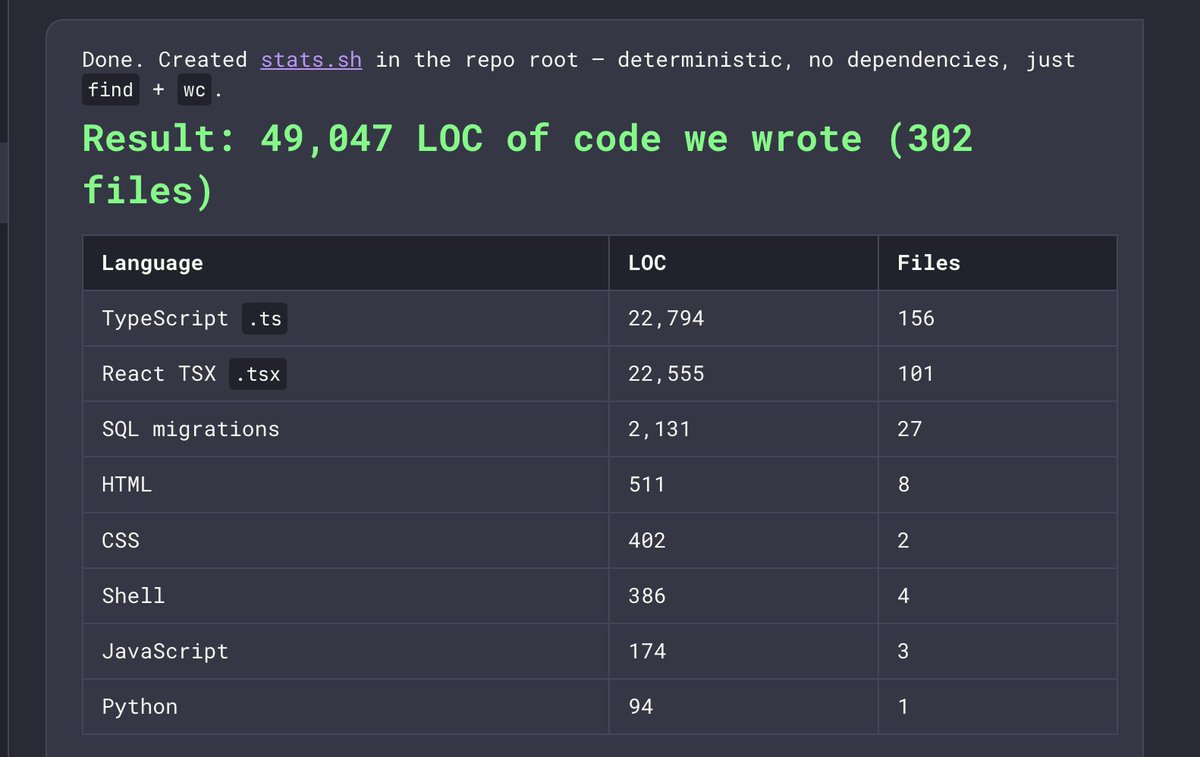Select the Python row label
The width and height of the screenshot is (1200, 757).
click(x=139, y=707)
